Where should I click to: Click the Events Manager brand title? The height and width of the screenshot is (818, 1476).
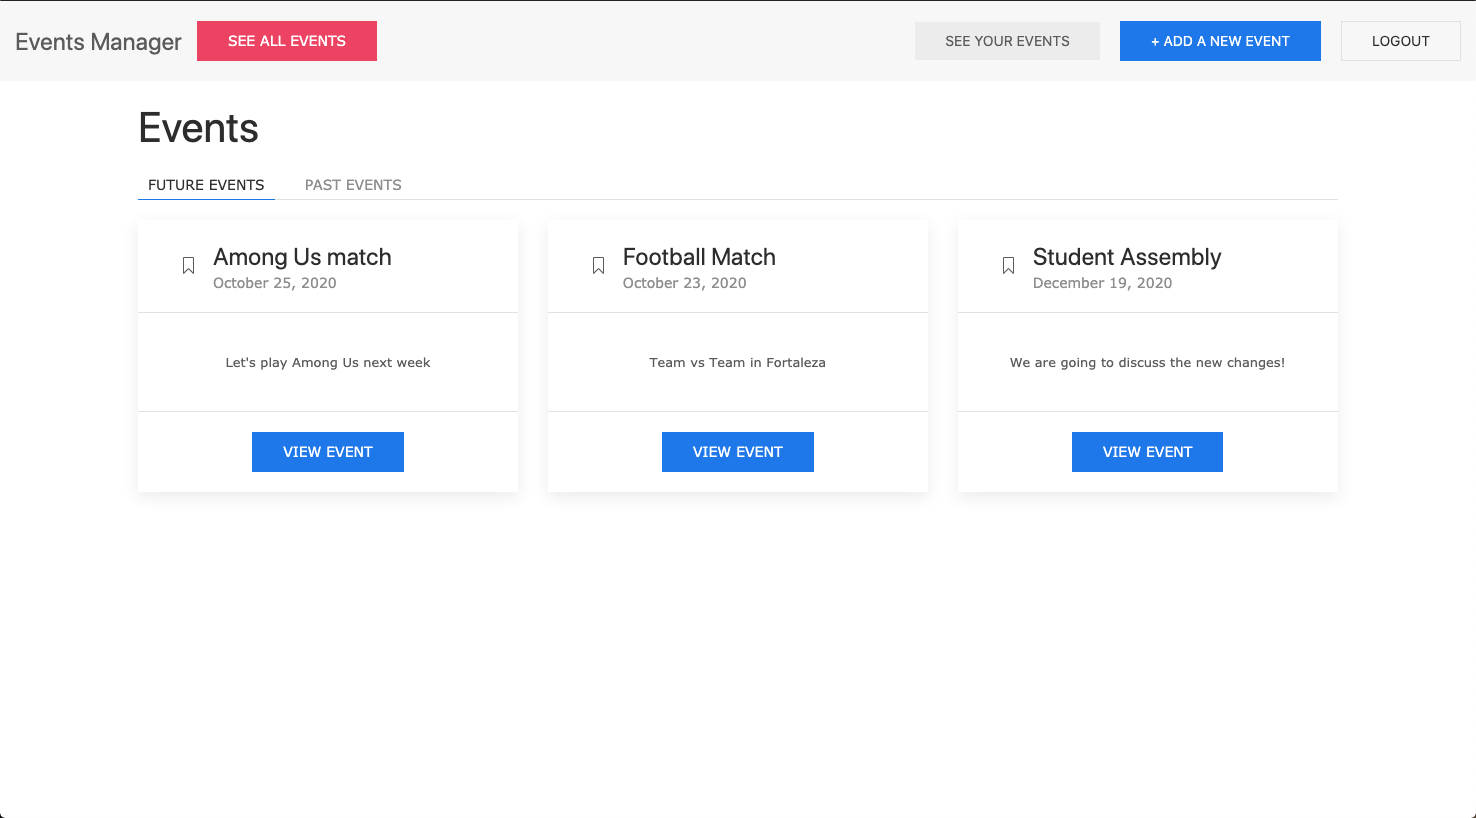click(x=98, y=42)
